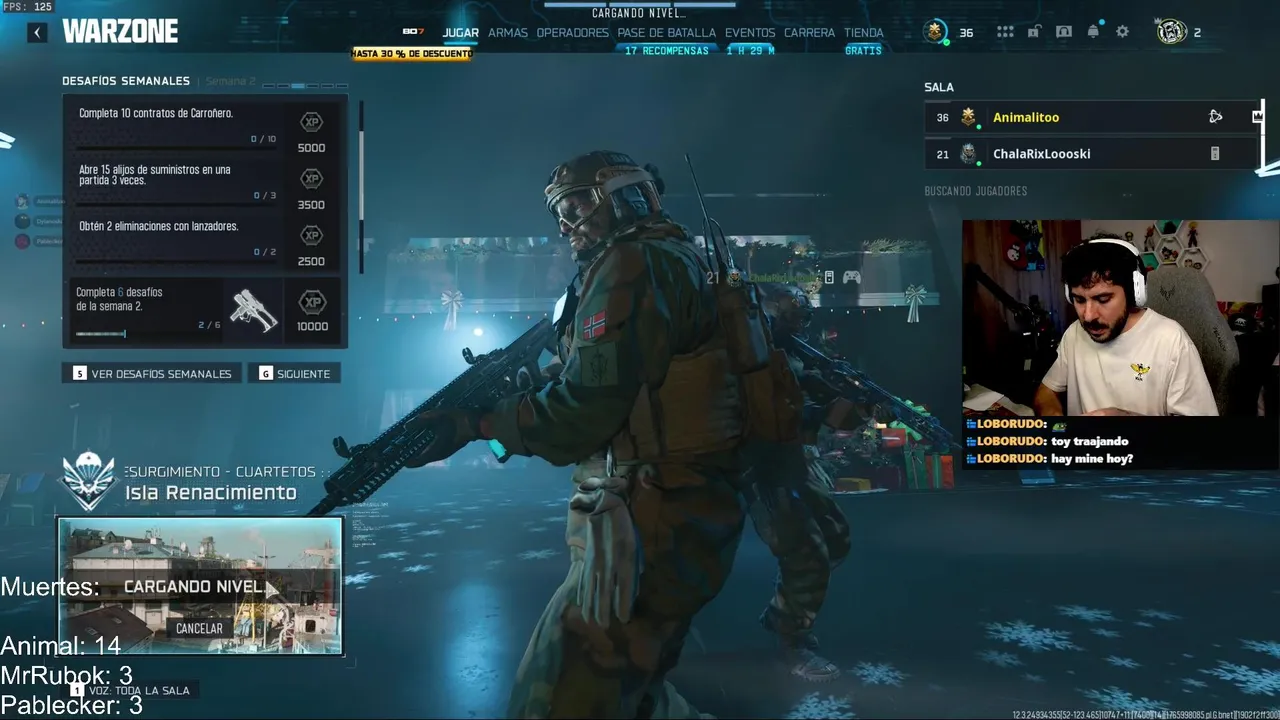Click the 'HASTA 30 % DE DESCUENTO' banner
This screenshot has width=1280, height=720.
click(411, 53)
